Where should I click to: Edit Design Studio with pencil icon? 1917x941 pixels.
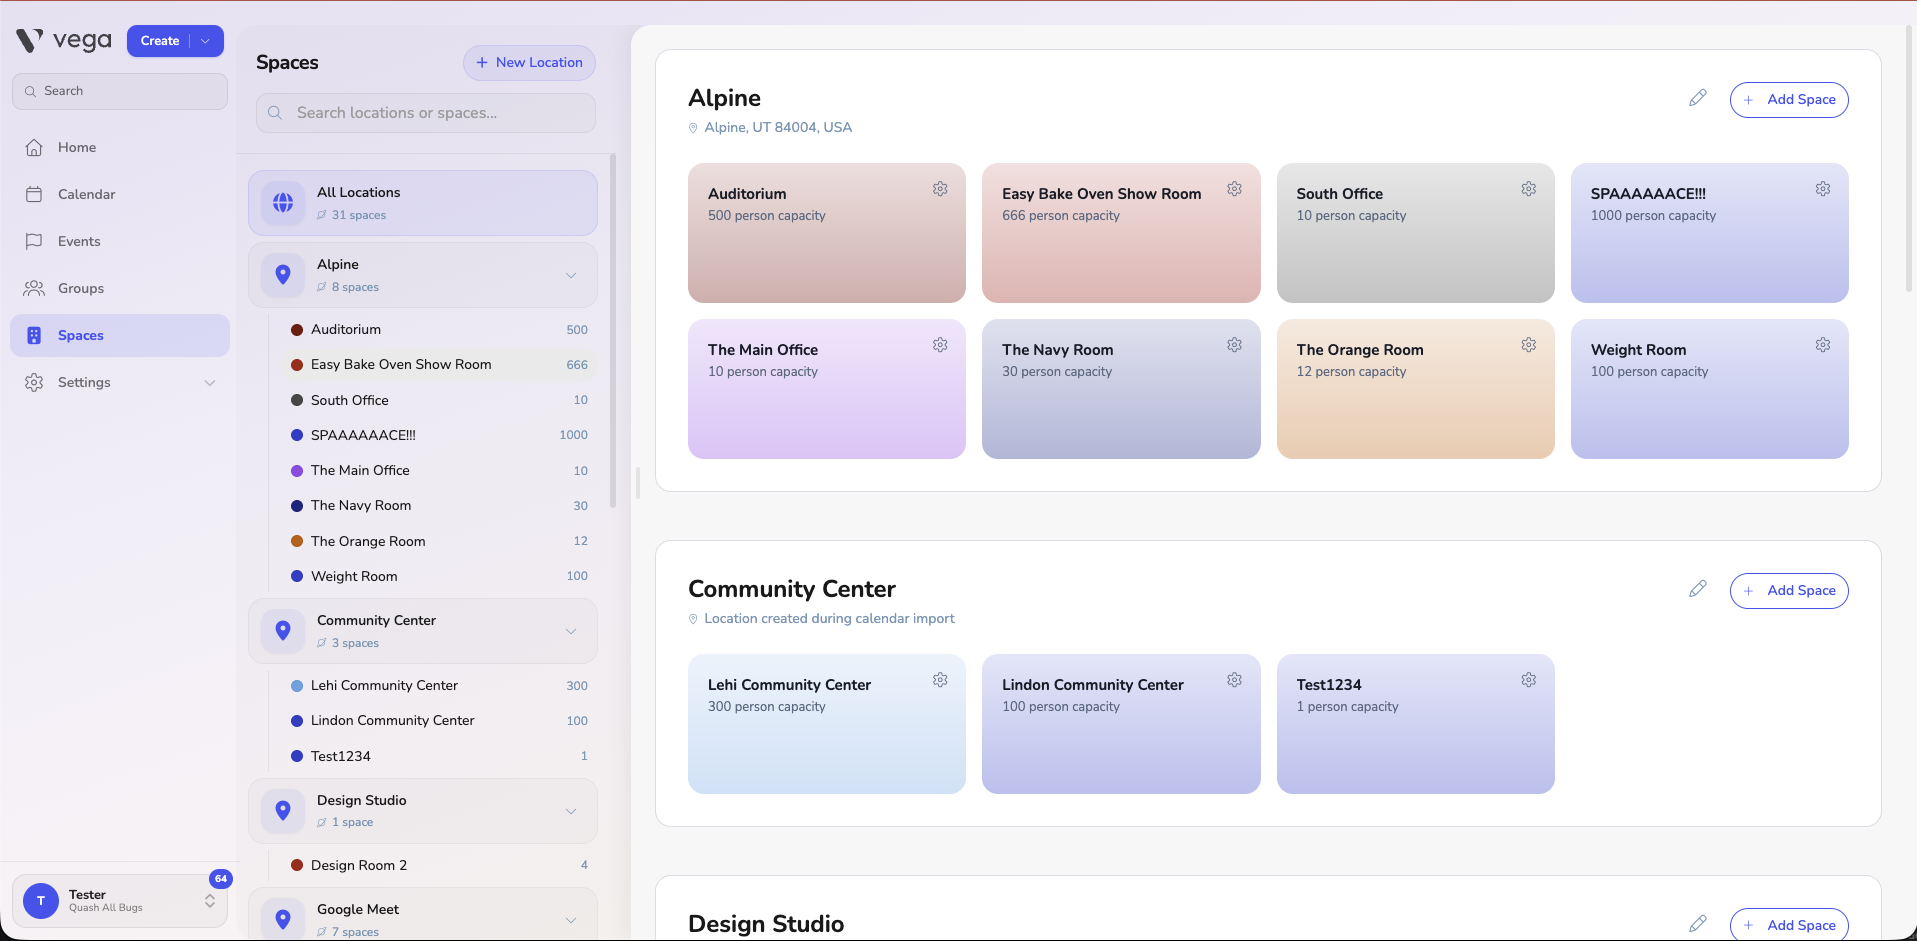[1697, 924]
